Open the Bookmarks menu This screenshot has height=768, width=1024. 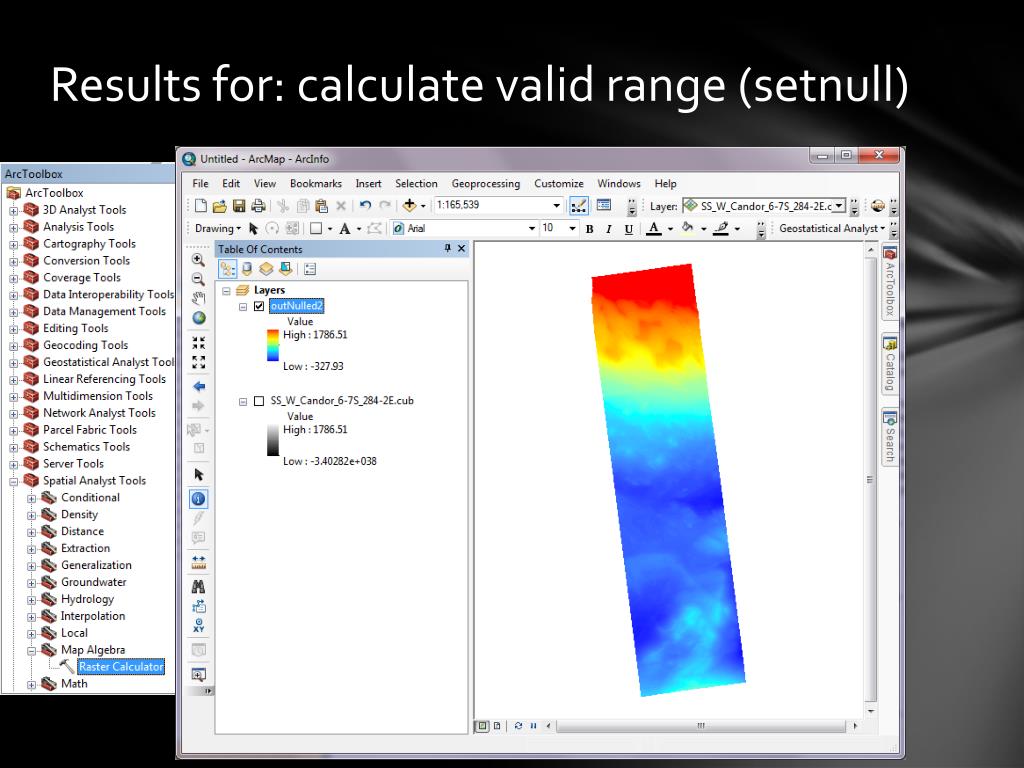[315, 184]
